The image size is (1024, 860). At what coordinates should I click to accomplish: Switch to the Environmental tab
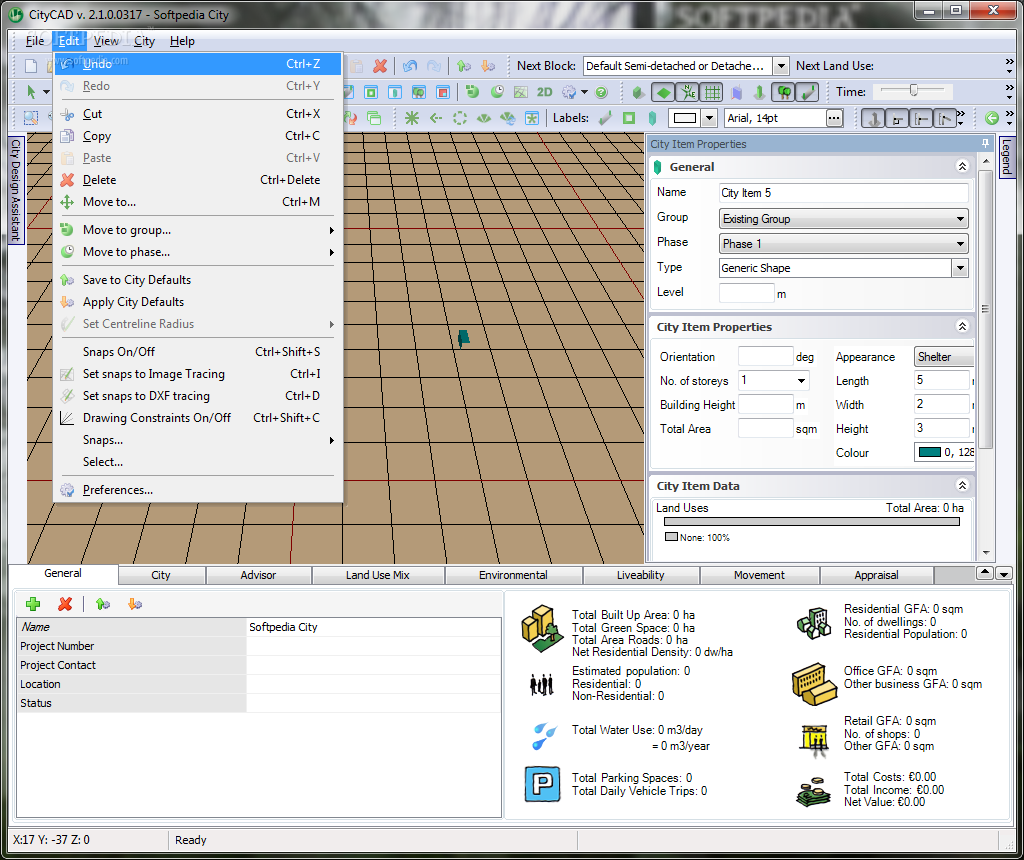[x=513, y=575]
